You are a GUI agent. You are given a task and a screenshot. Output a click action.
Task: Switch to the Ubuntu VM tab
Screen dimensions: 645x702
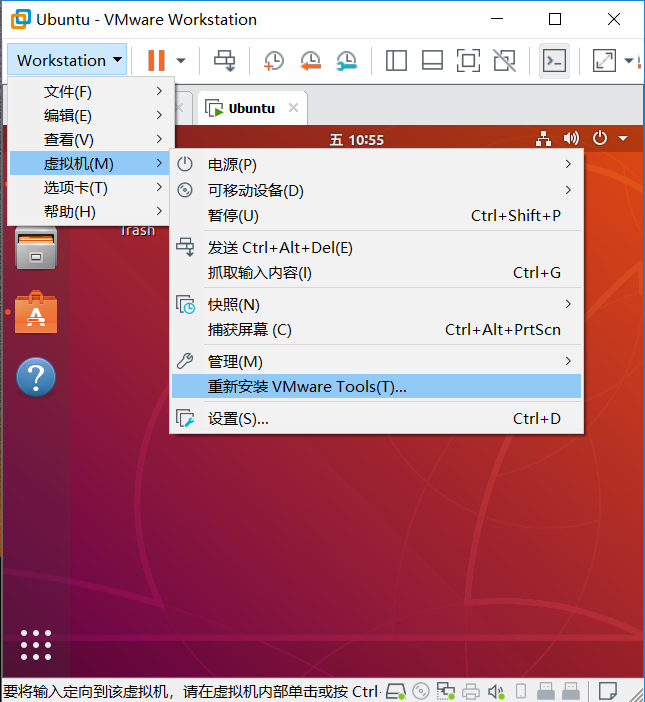coord(252,108)
